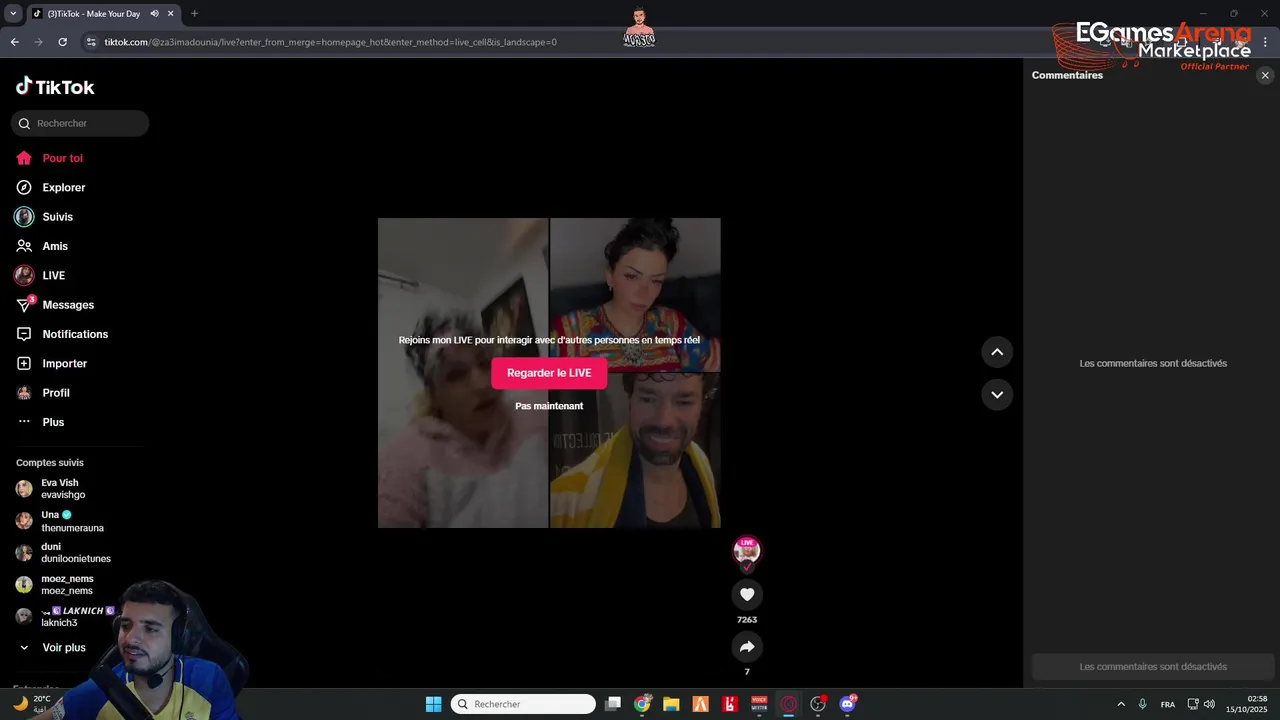Click the TikTok Rechercher search field
The width and height of the screenshot is (1280, 720).
point(80,123)
